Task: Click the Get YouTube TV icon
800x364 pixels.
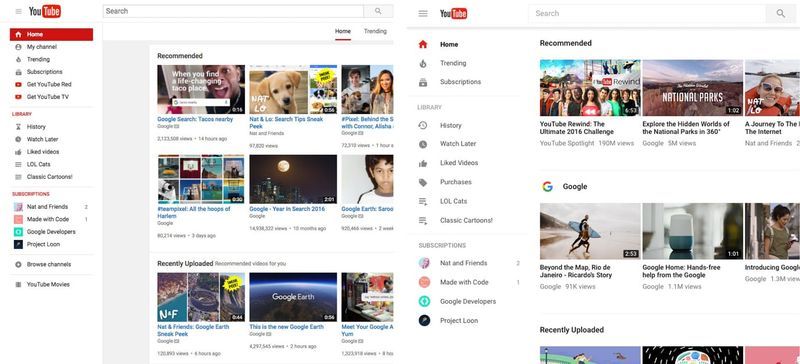Action: click(x=18, y=97)
